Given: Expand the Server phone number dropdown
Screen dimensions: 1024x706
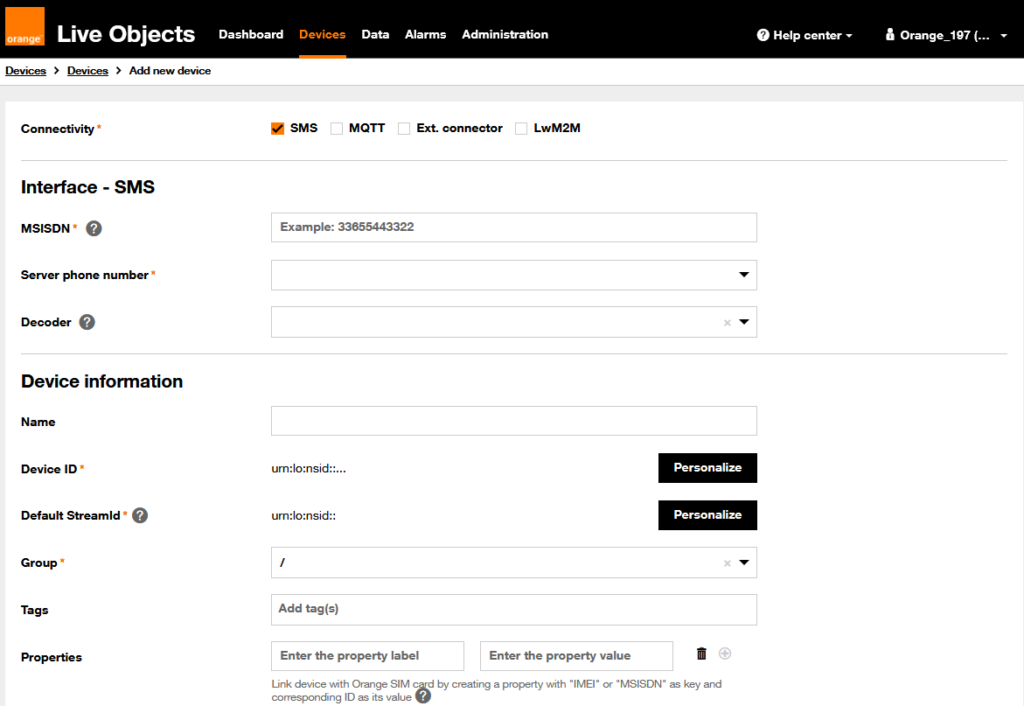Looking at the screenshot, I should tap(743, 275).
